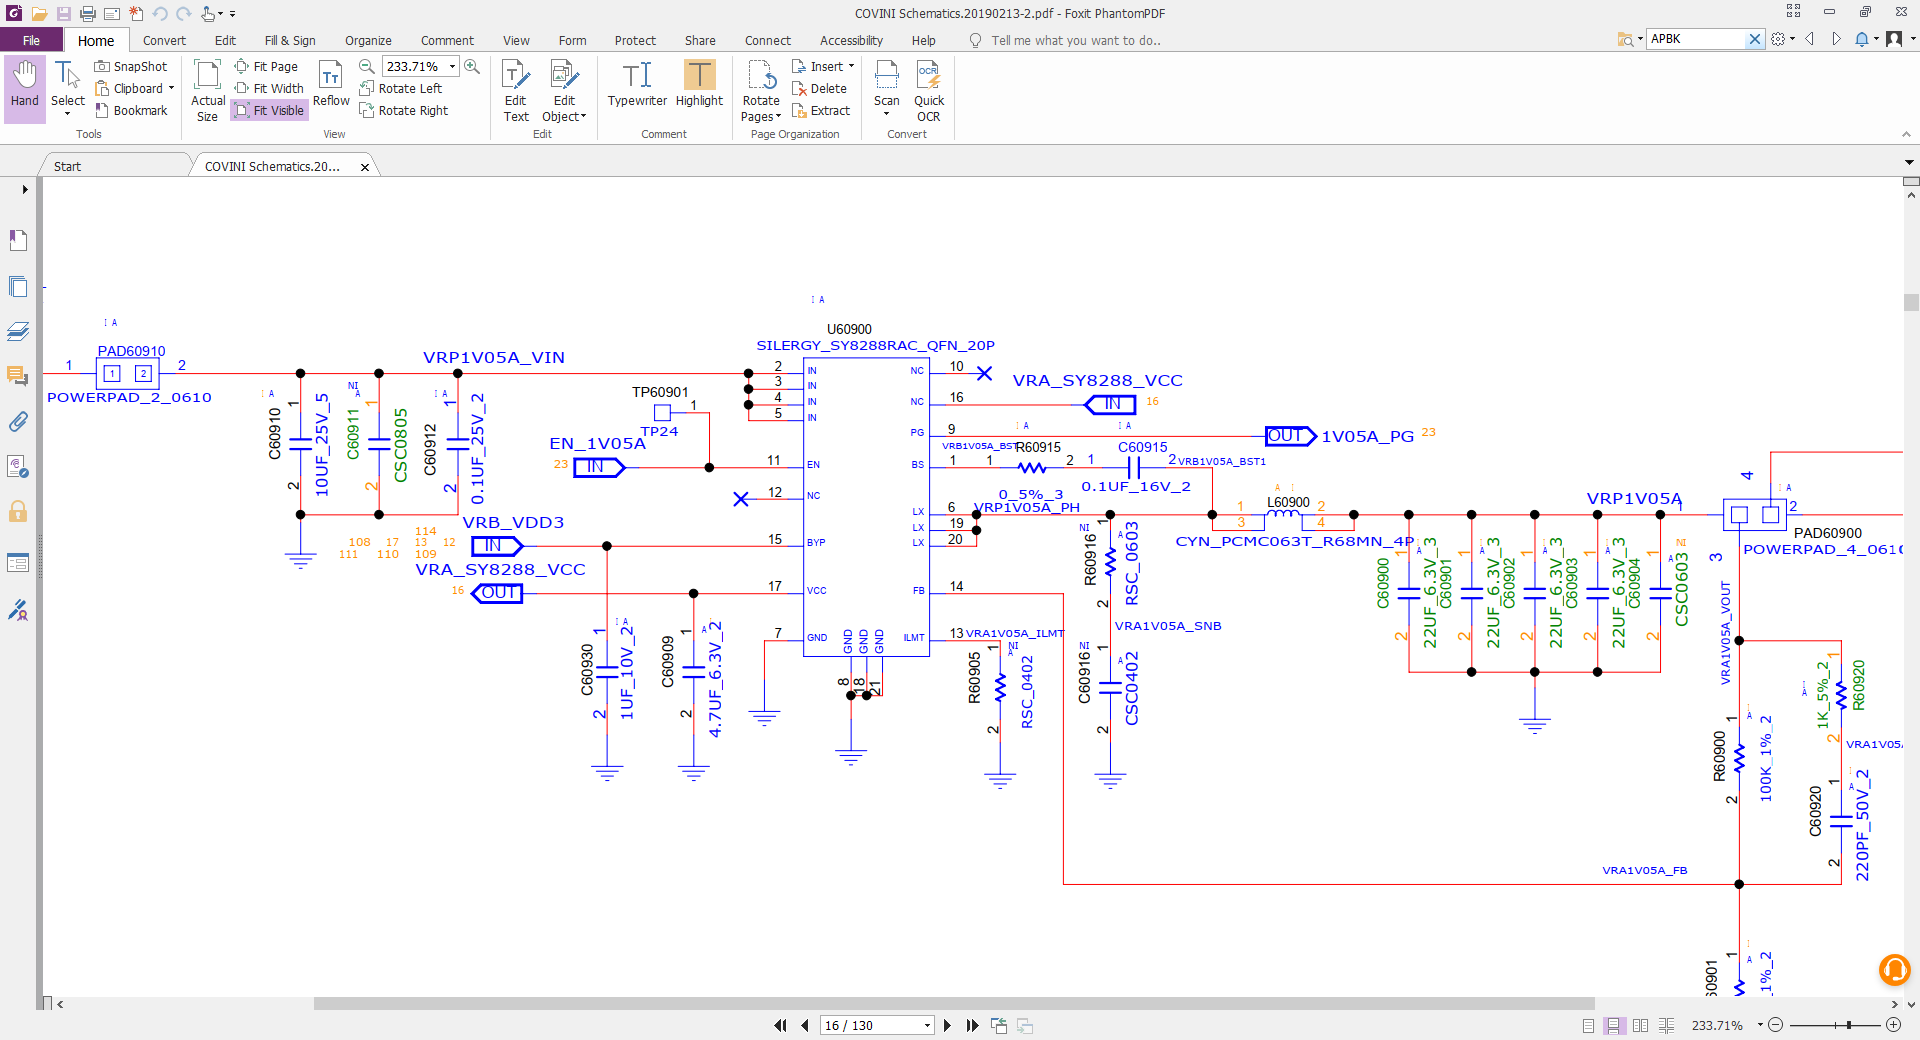This screenshot has height=1040, width=1920.
Task: Click the Redo arrow icon
Action: click(184, 14)
